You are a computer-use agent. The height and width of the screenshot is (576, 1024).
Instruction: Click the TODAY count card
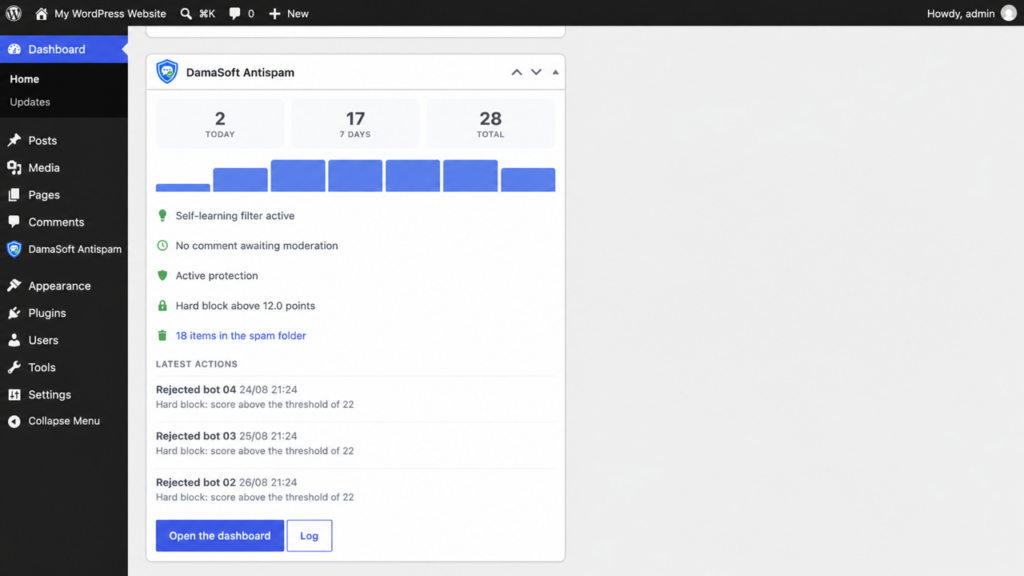click(220, 123)
